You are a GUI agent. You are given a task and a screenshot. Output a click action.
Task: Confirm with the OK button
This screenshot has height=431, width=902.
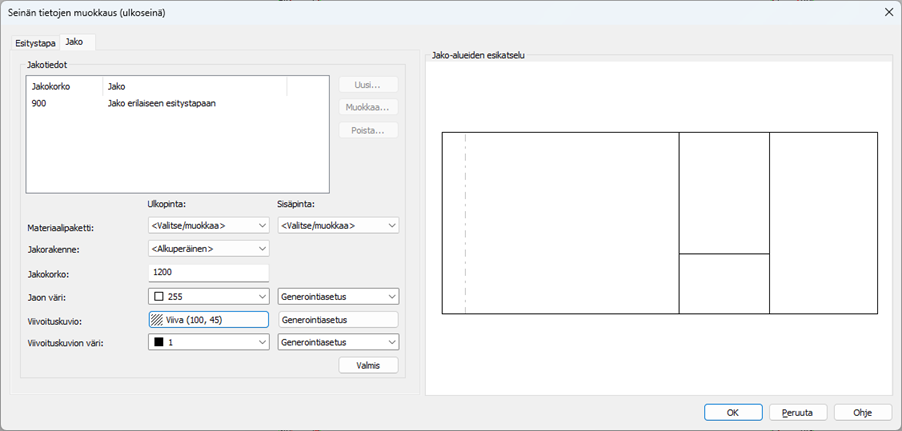click(x=733, y=412)
